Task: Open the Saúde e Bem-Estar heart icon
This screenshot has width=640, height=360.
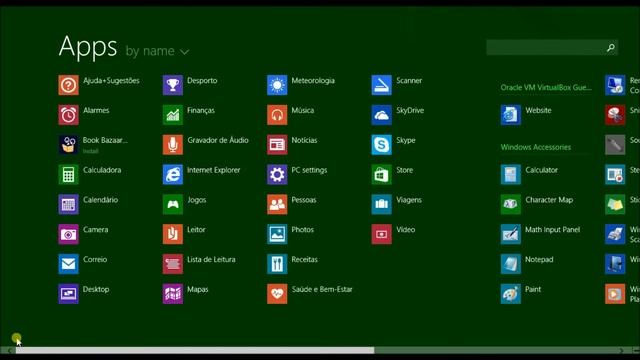Action: pyautogui.click(x=277, y=293)
